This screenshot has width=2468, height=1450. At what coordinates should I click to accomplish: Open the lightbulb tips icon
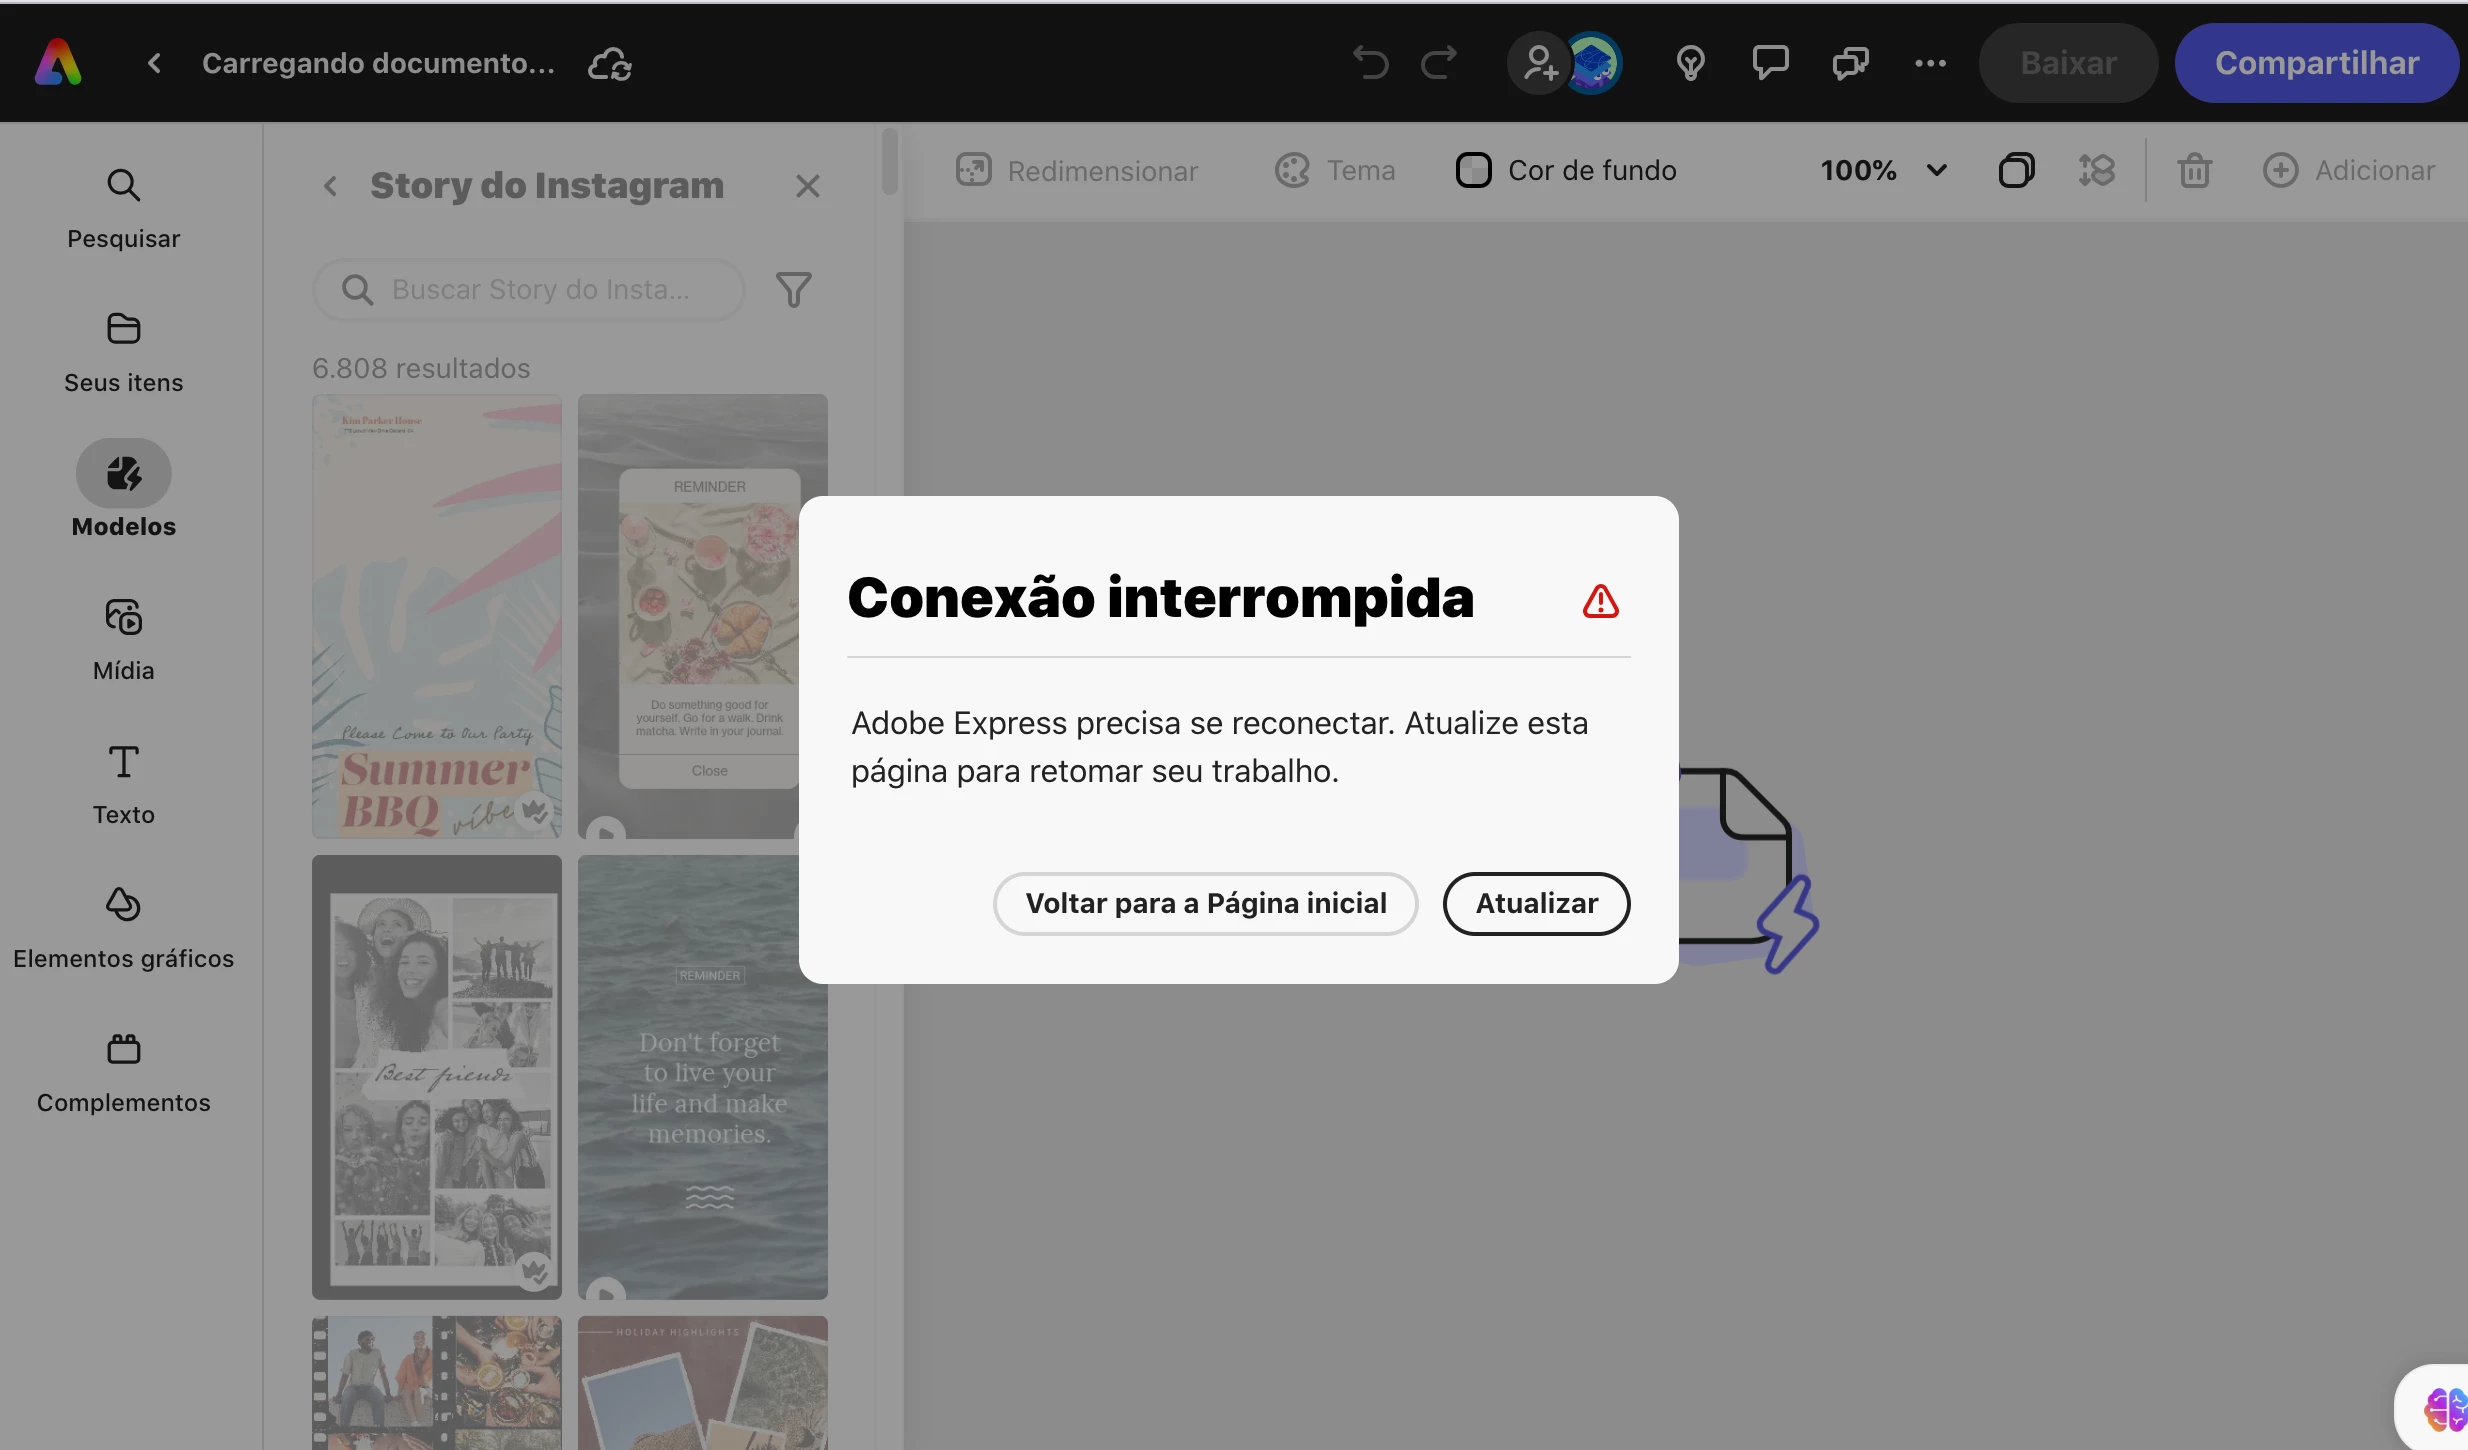click(1690, 63)
